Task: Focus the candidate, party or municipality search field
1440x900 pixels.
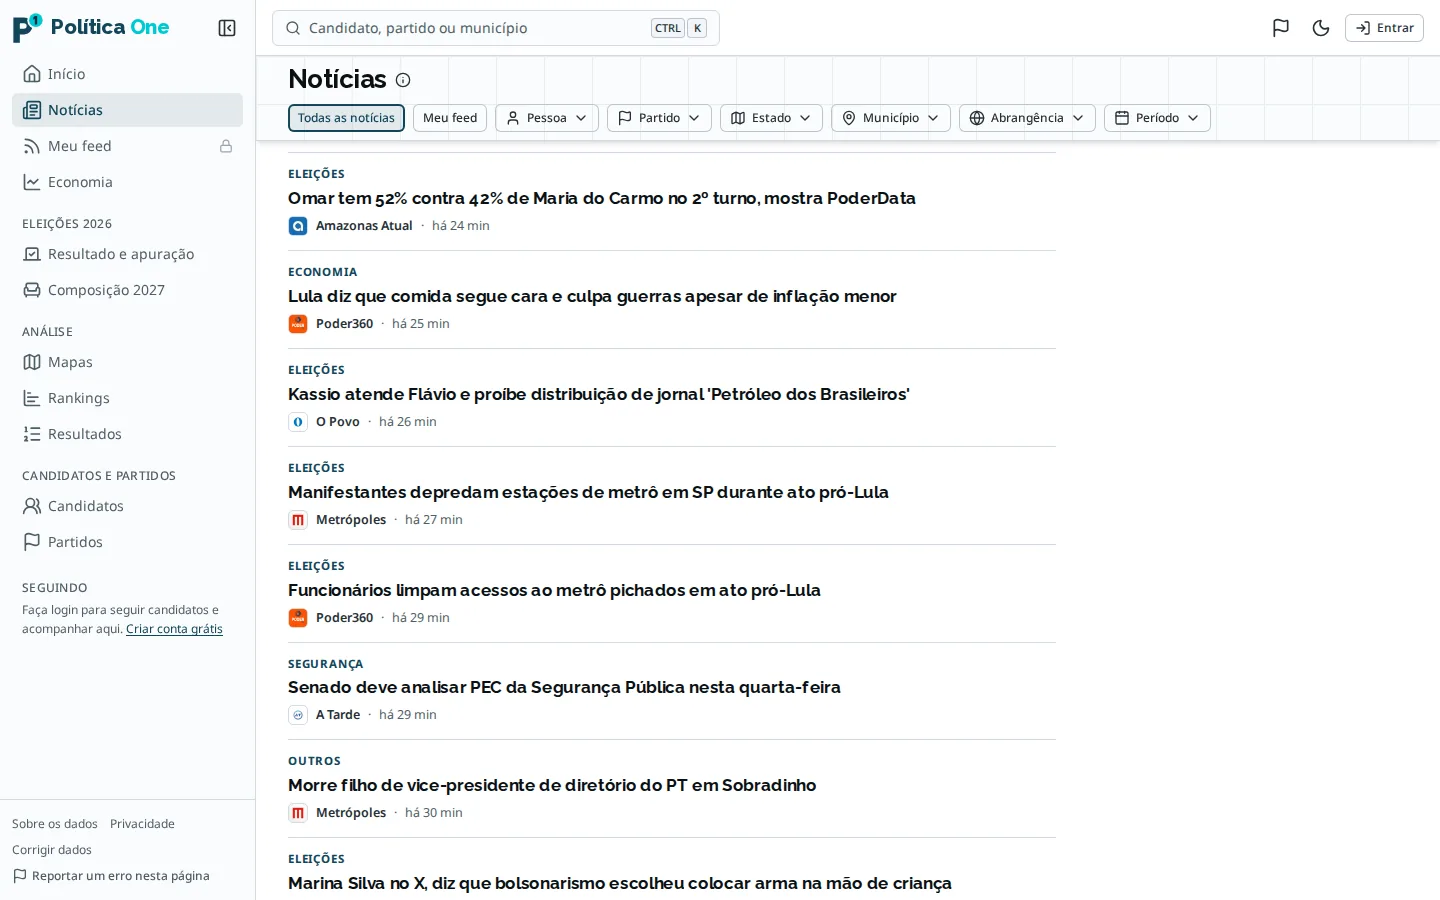Action: 496,28
